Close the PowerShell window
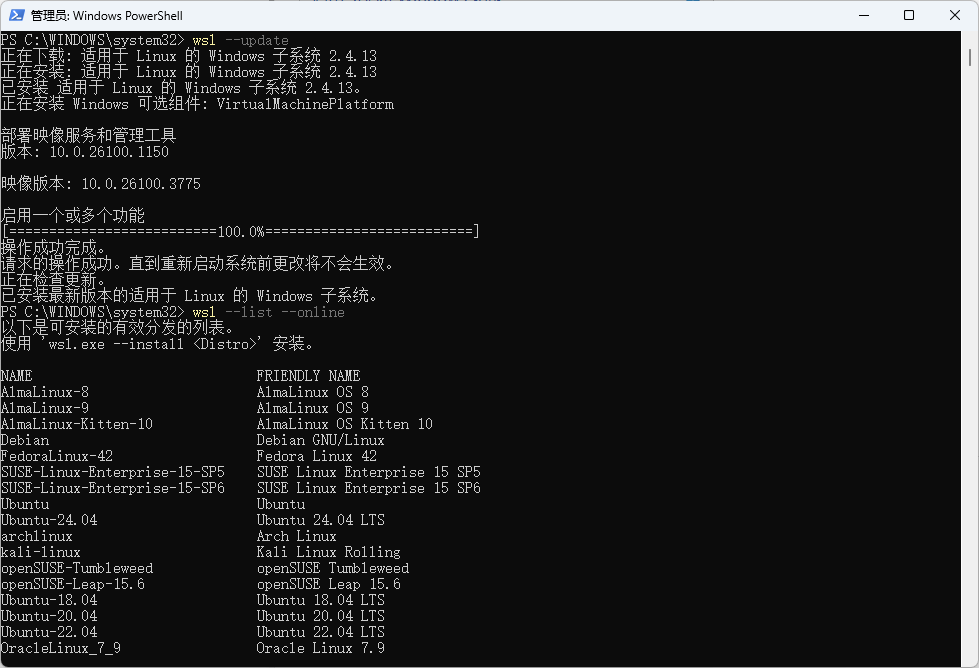 (x=955, y=15)
